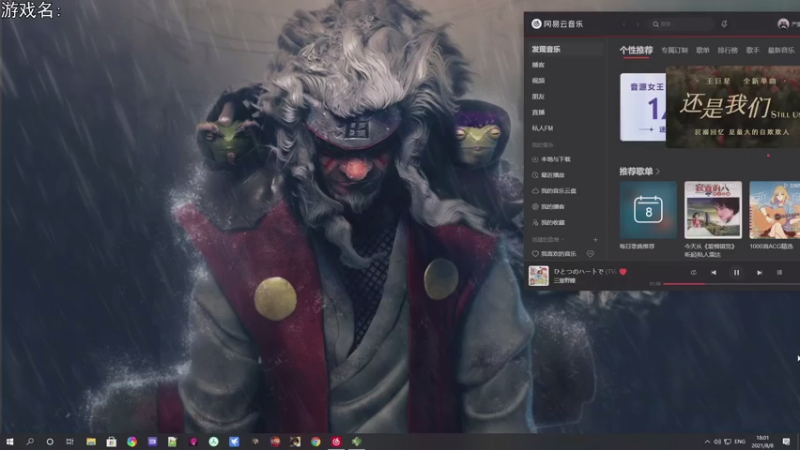Open 最近播放 in the sidebar
The image size is (800, 450).
click(x=548, y=175)
